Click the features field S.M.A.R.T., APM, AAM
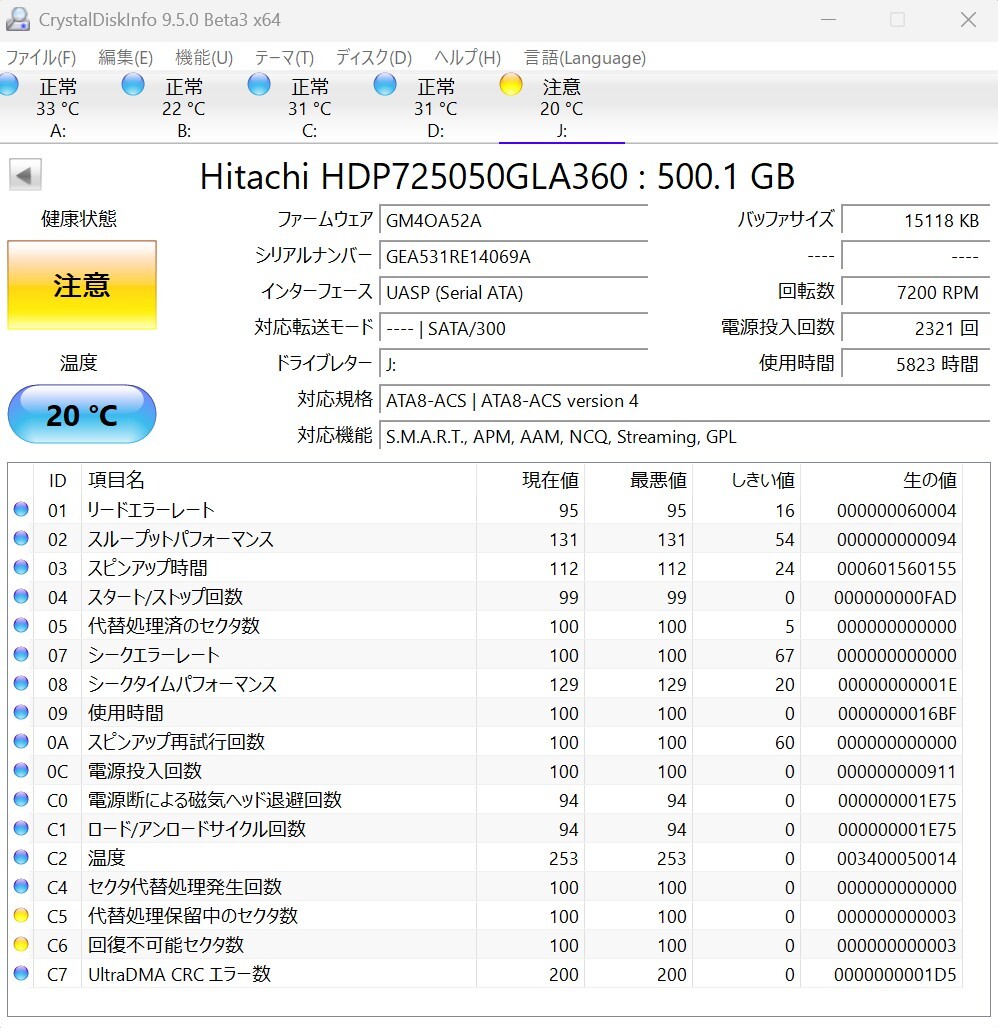Viewport: 998px width, 1028px height. (685, 437)
